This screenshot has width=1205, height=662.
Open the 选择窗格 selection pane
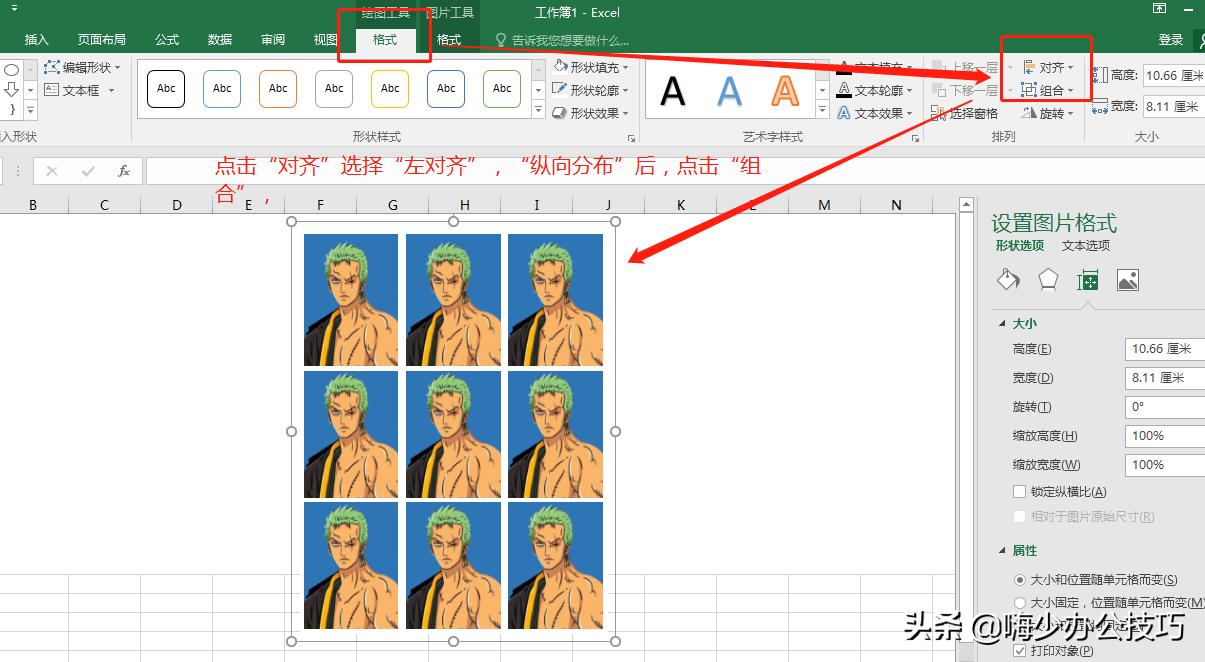(x=964, y=113)
